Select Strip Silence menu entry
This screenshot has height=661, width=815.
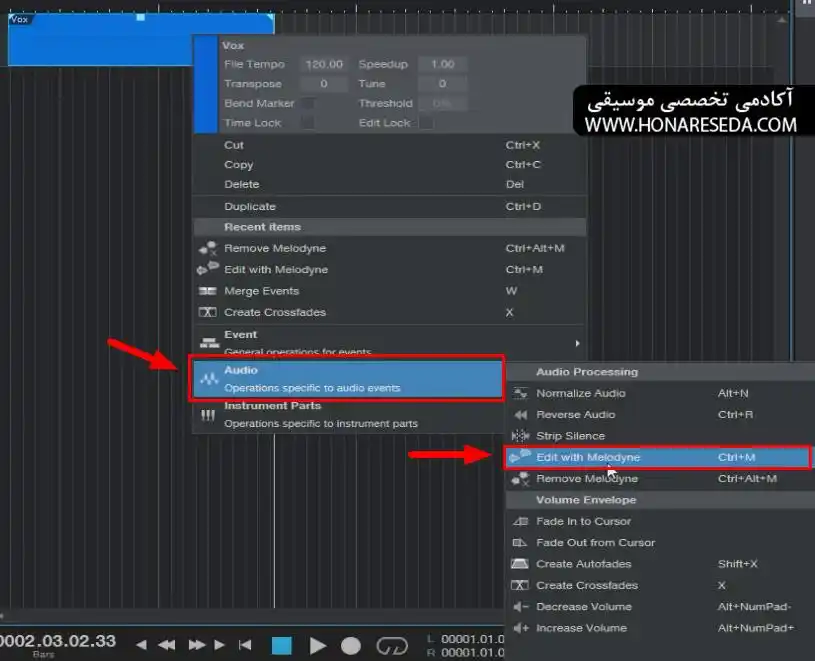coord(660,436)
